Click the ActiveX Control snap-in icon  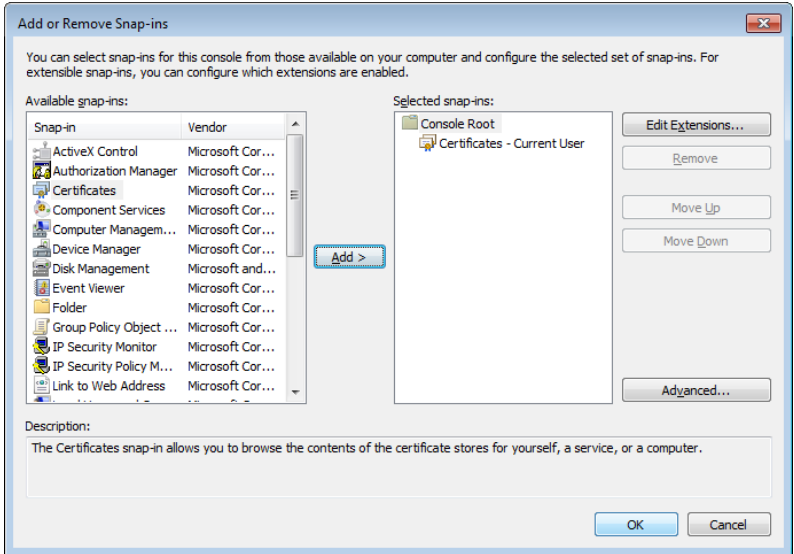(x=42, y=151)
